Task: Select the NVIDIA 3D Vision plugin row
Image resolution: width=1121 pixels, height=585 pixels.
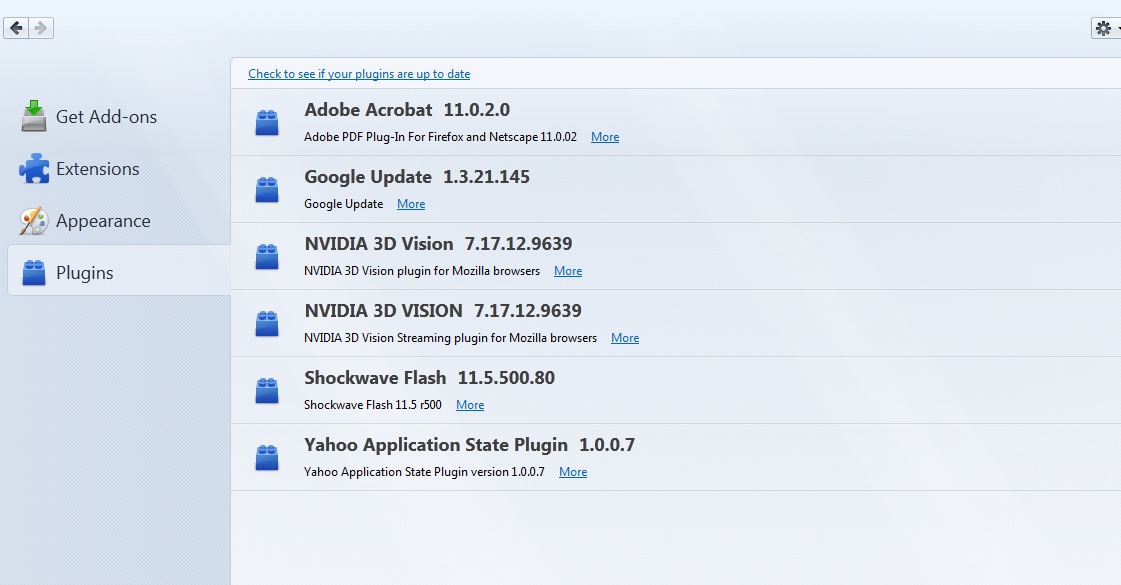Action: tap(676, 256)
